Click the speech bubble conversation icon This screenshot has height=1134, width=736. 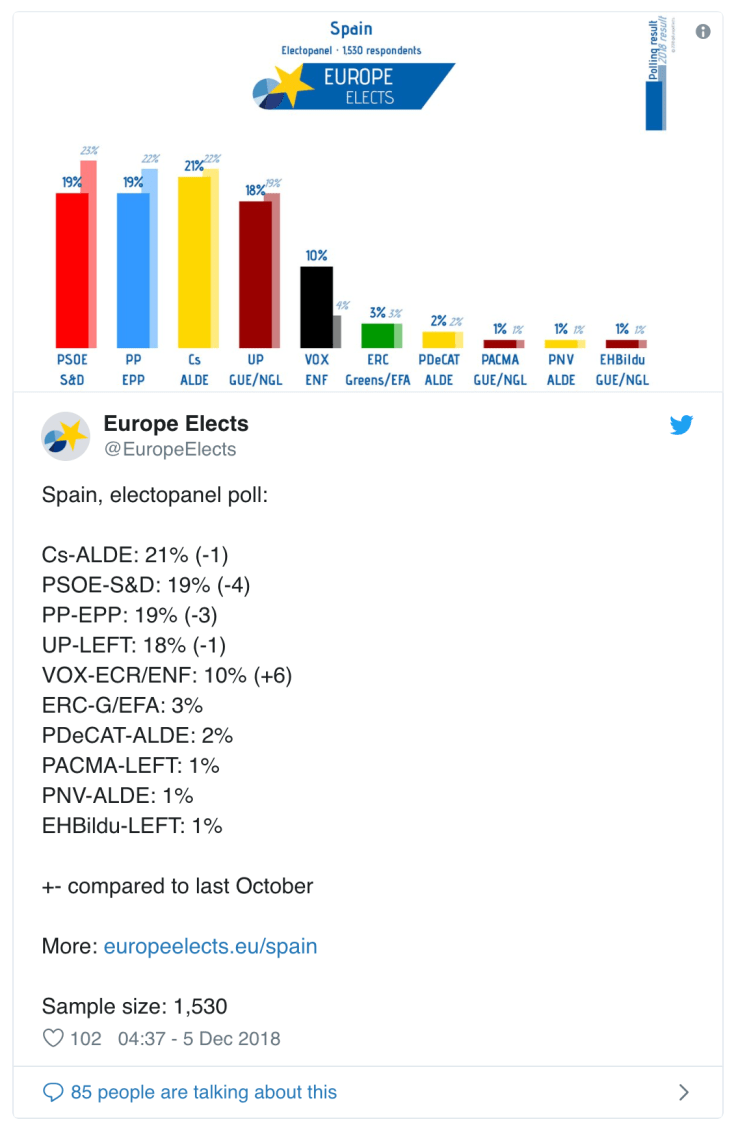[51, 1092]
